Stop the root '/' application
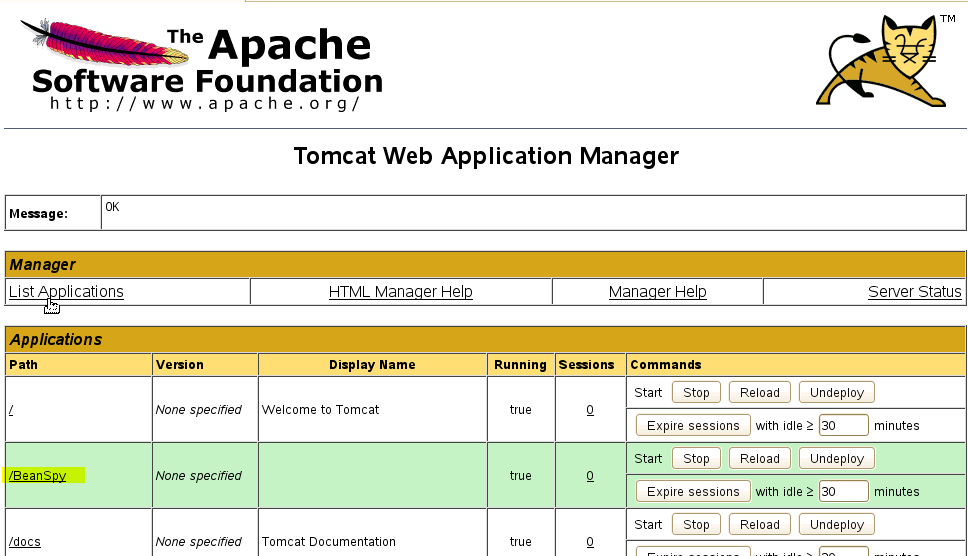 pyautogui.click(x=696, y=392)
